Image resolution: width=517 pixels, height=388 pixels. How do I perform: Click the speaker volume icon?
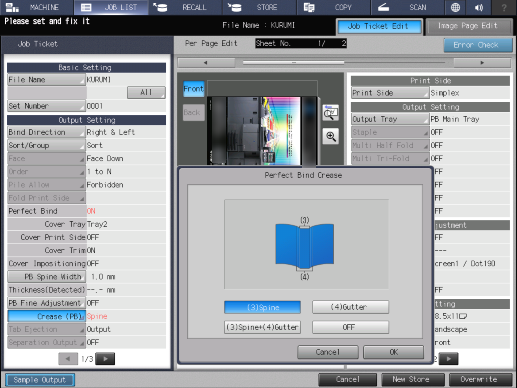(x=479, y=7)
